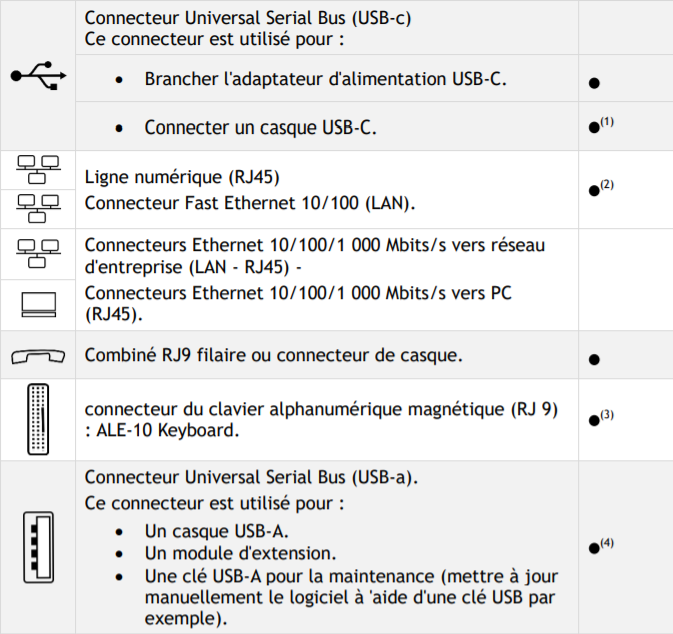The width and height of the screenshot is (673, 634).
Task: Click the telephone handset icon
Action: click(x=38, y=356)
